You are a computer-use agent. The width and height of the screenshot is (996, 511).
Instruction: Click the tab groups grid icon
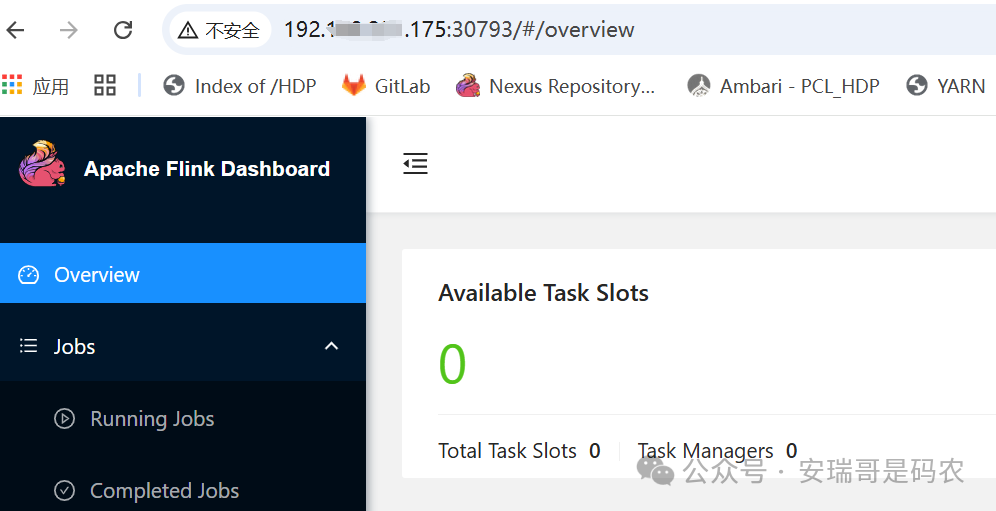point(105,85)
